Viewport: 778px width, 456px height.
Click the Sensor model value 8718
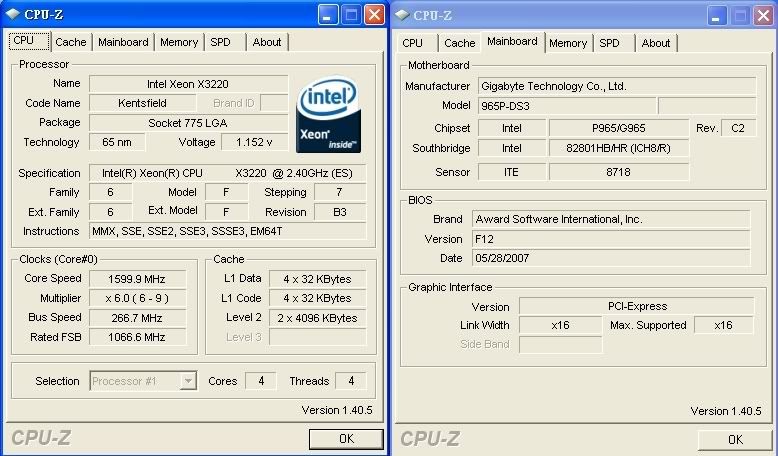(x=619, y=172)
